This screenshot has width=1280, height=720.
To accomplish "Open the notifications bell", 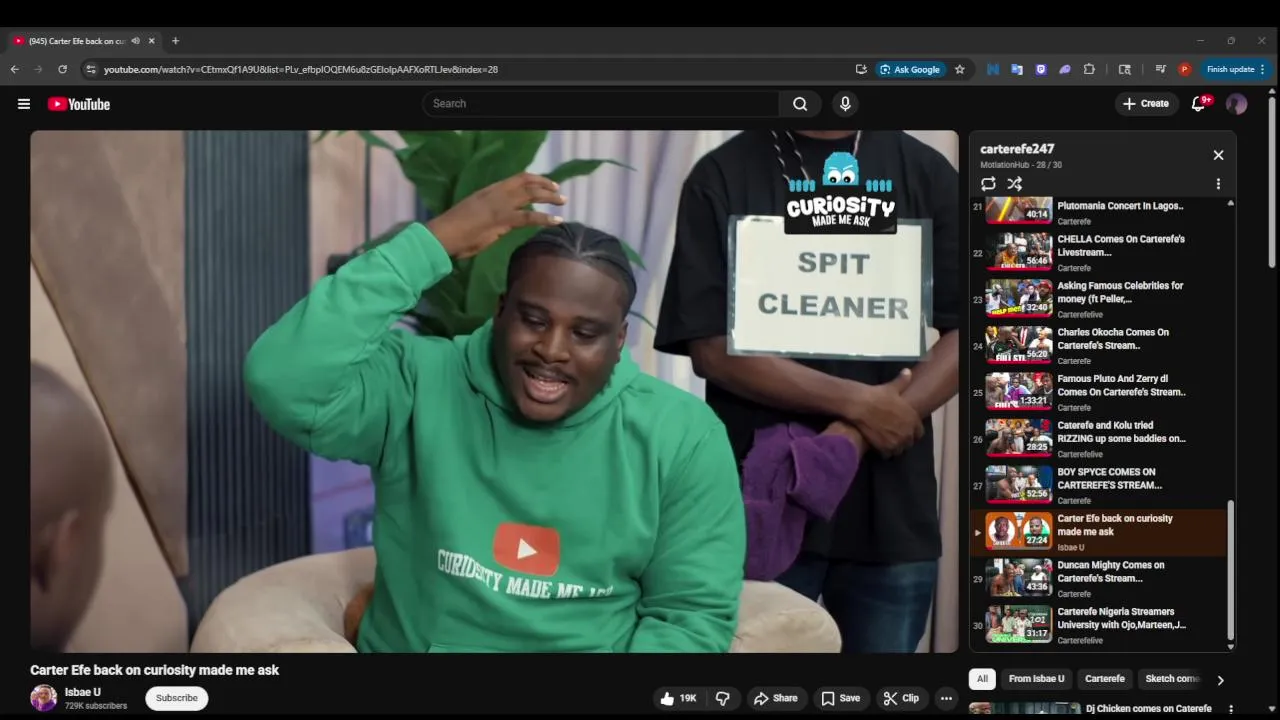I will click(x=1198, y=104).
